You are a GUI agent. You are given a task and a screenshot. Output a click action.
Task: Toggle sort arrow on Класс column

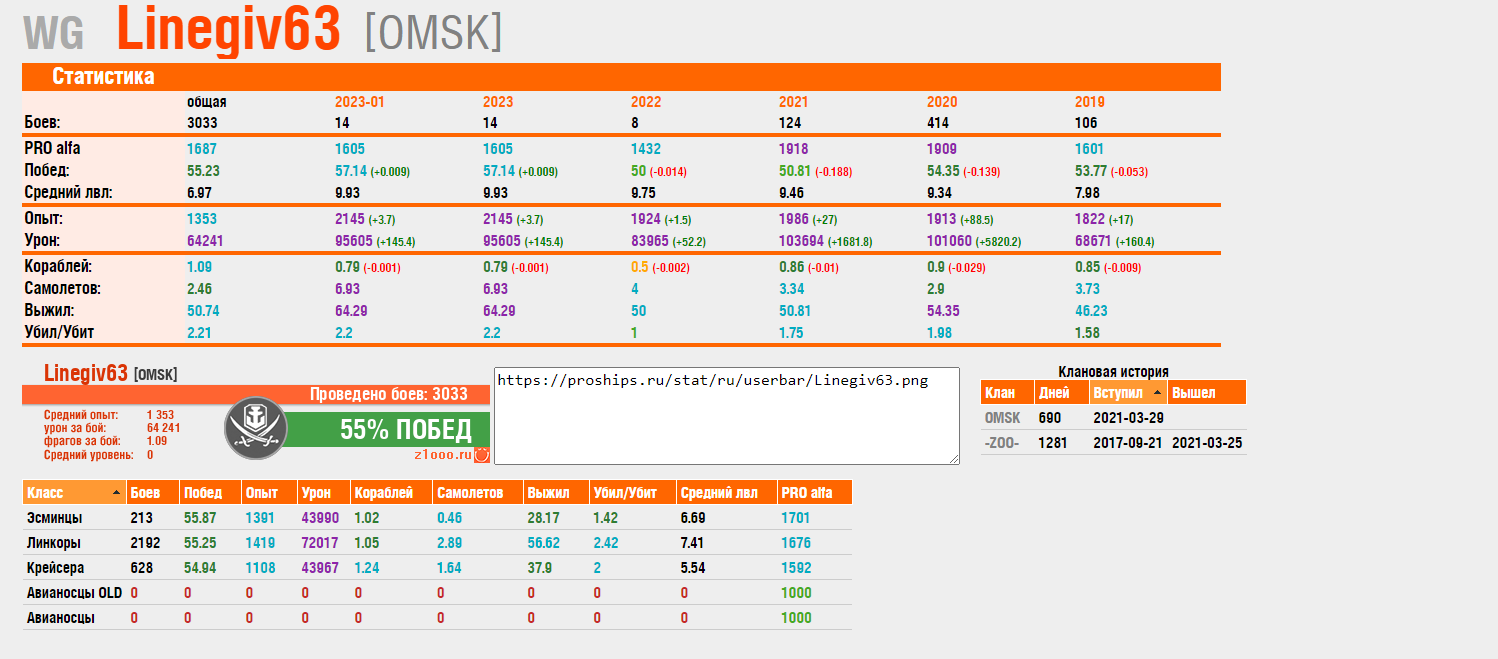(x=117, y=493)
